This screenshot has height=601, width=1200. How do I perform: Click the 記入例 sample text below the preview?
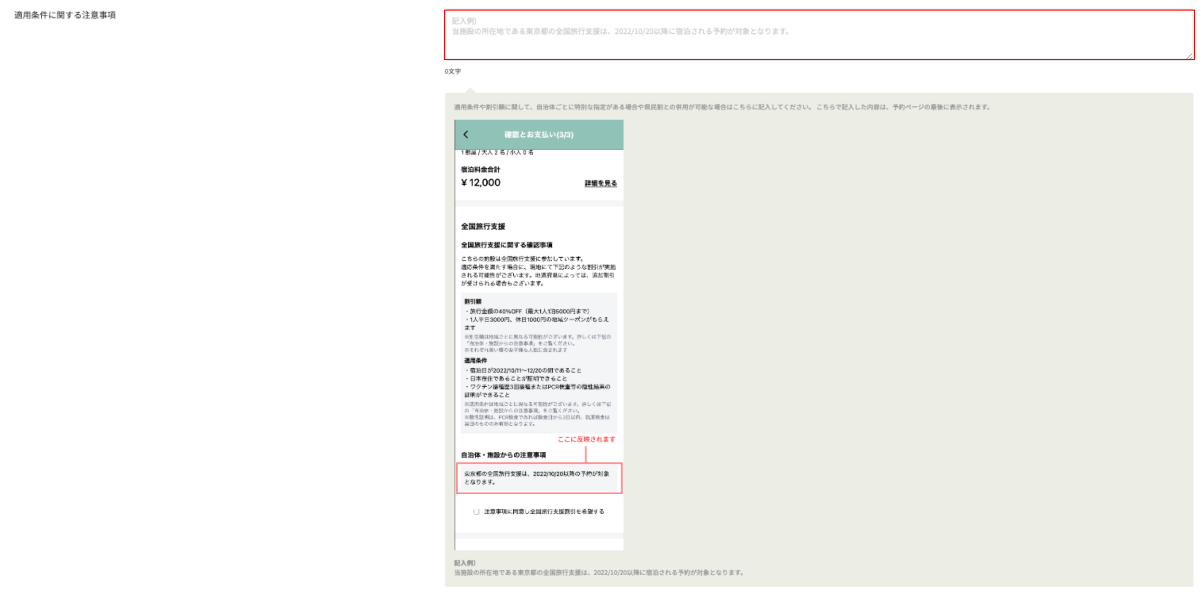(x=598, y=573)
